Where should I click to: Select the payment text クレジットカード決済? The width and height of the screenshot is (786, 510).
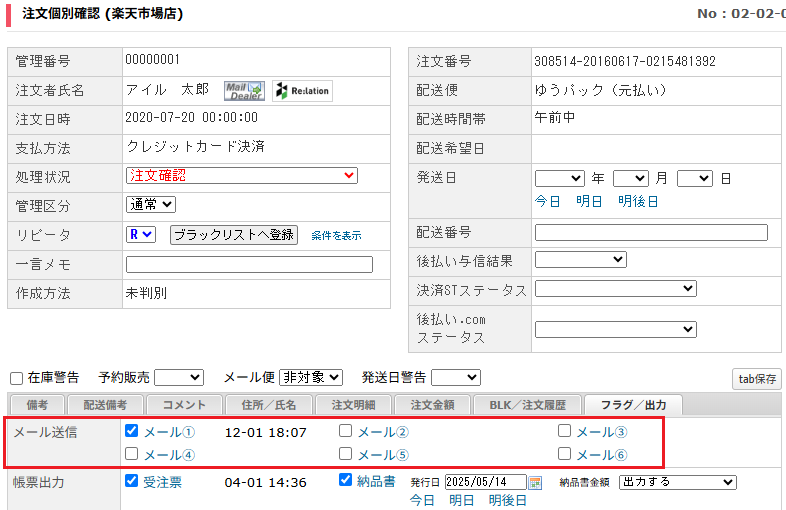(x=195, y=146)
